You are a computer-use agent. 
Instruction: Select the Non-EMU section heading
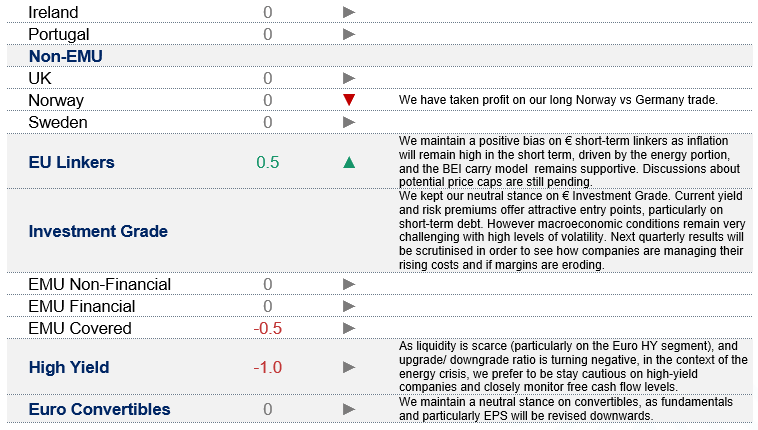(x=66, y=56)
